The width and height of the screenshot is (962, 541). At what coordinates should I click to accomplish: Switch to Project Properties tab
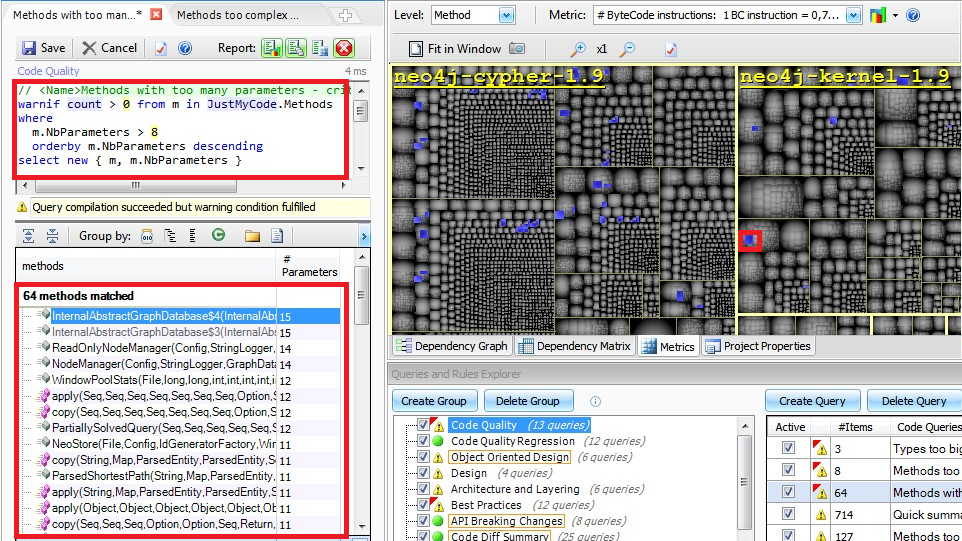tap(758, 346)
